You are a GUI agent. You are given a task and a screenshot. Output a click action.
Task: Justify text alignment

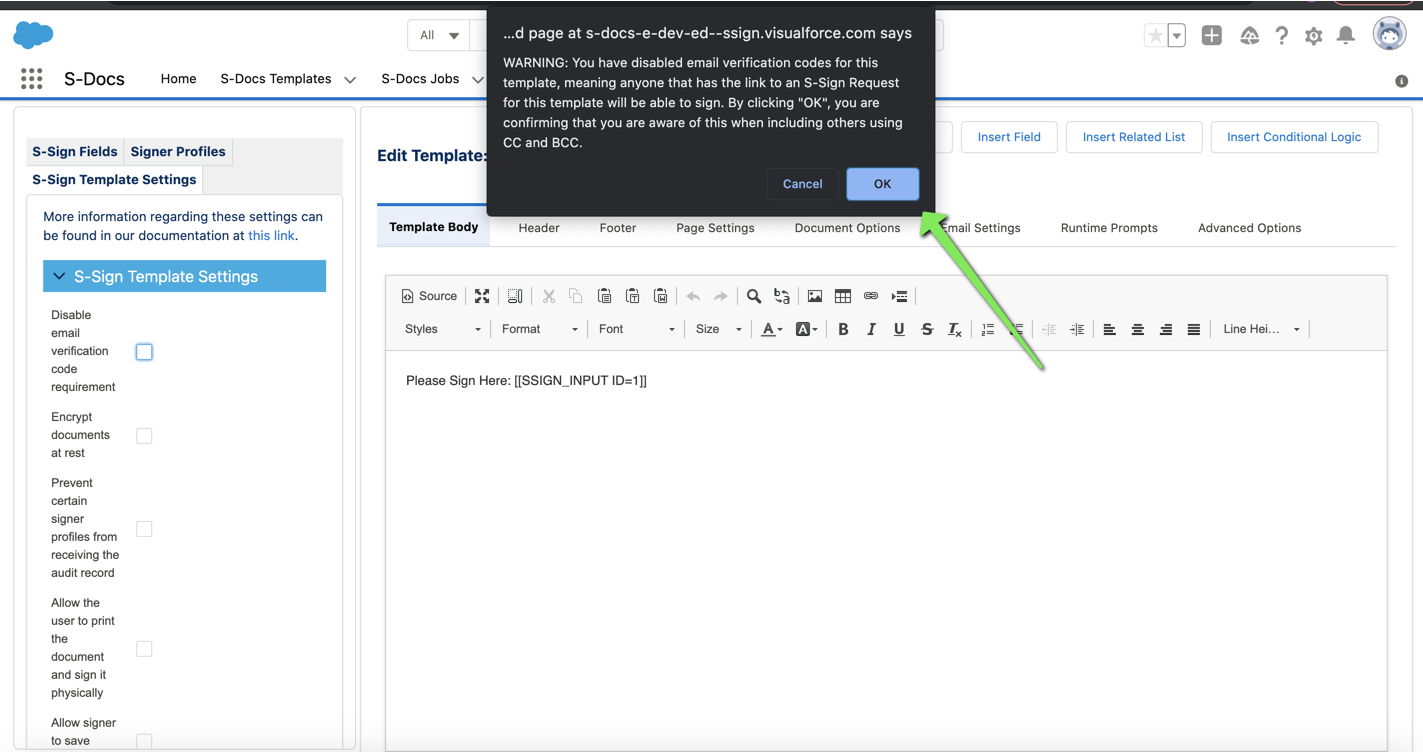coord(1194,329)
